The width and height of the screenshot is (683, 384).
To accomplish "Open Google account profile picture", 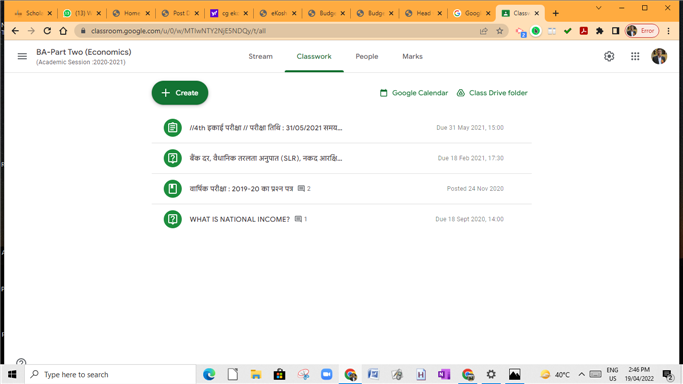I will point(659,56).
